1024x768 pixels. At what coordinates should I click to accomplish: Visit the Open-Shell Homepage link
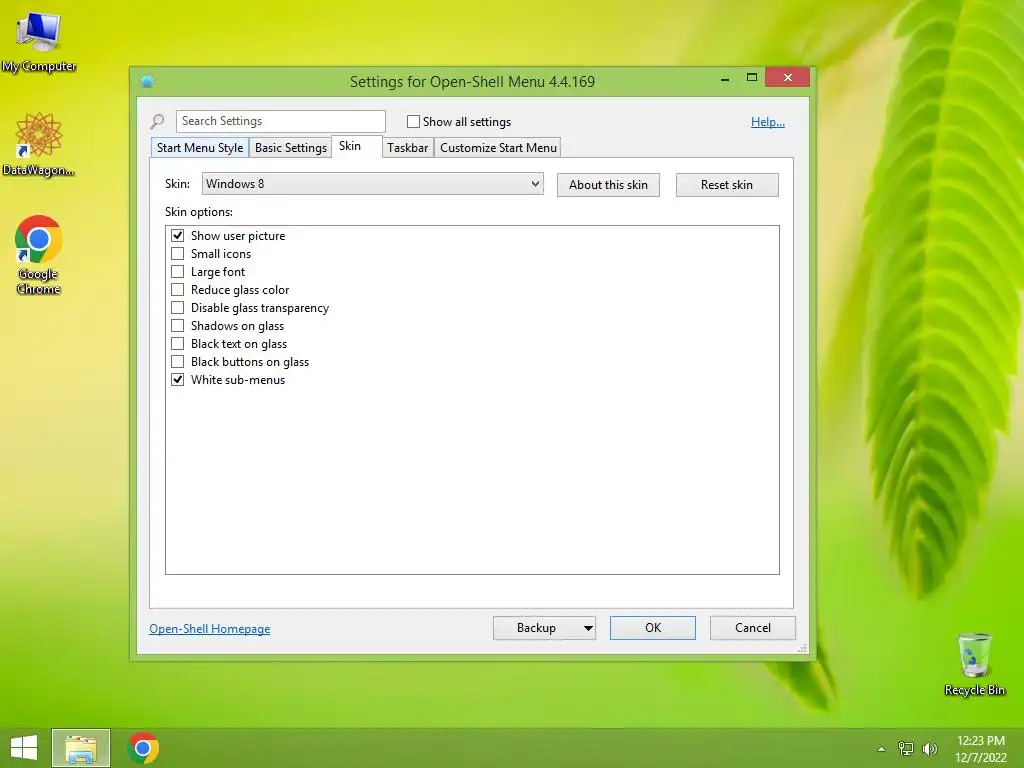(210, 629)
